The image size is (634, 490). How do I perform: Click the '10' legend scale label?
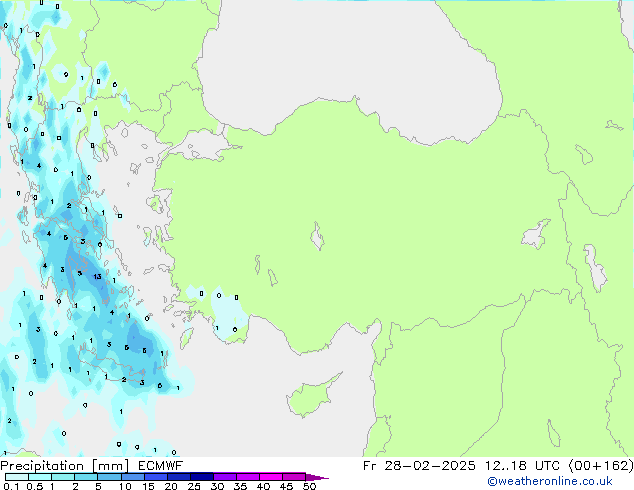click(x=125, y=486)
